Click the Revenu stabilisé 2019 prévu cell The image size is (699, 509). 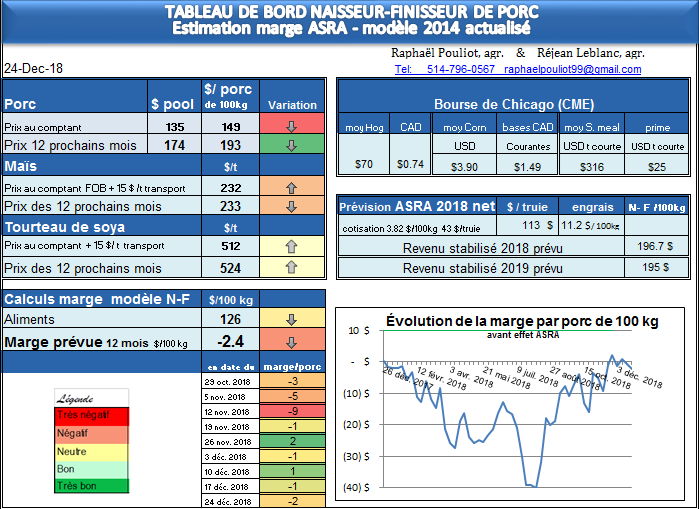(482, 268)
